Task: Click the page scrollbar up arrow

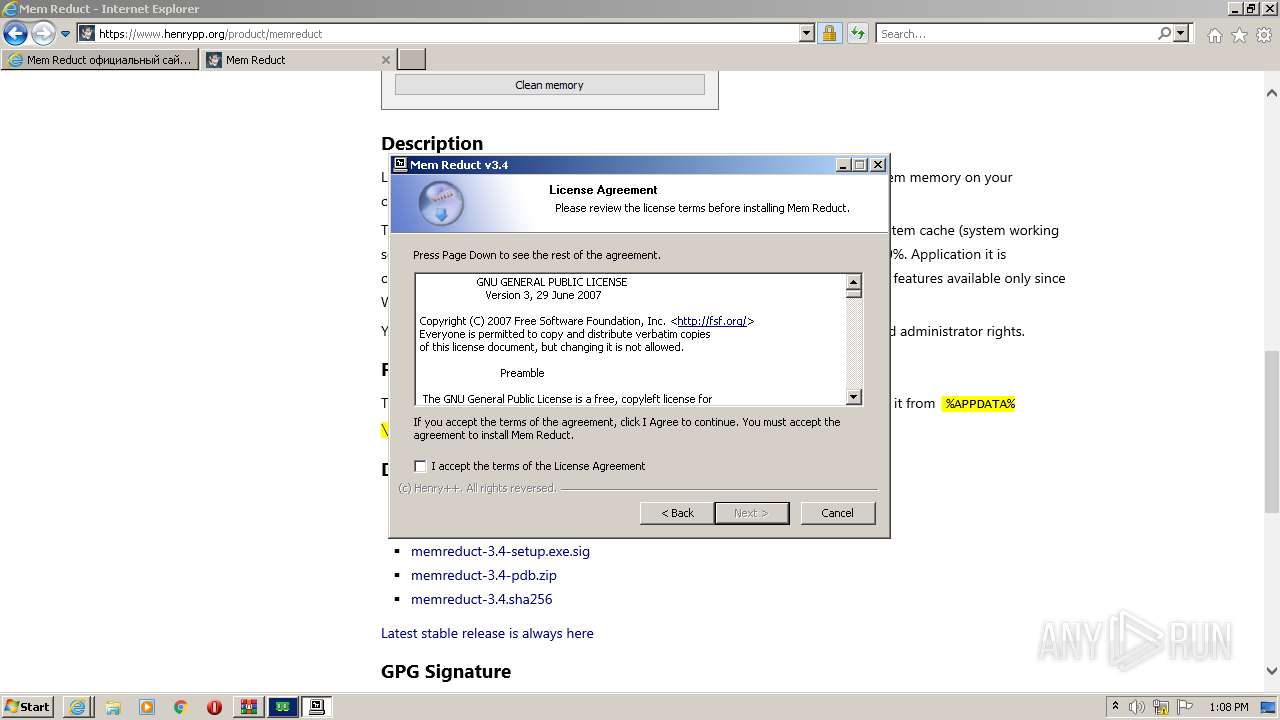Action: 1271,94
